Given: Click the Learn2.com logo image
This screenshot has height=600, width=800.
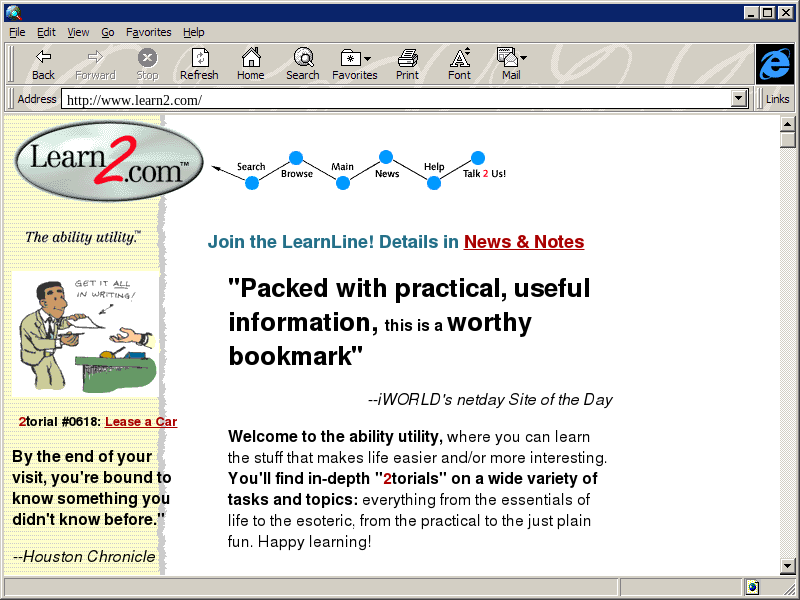Looking at the screenshot, I should tap(108, 161).
